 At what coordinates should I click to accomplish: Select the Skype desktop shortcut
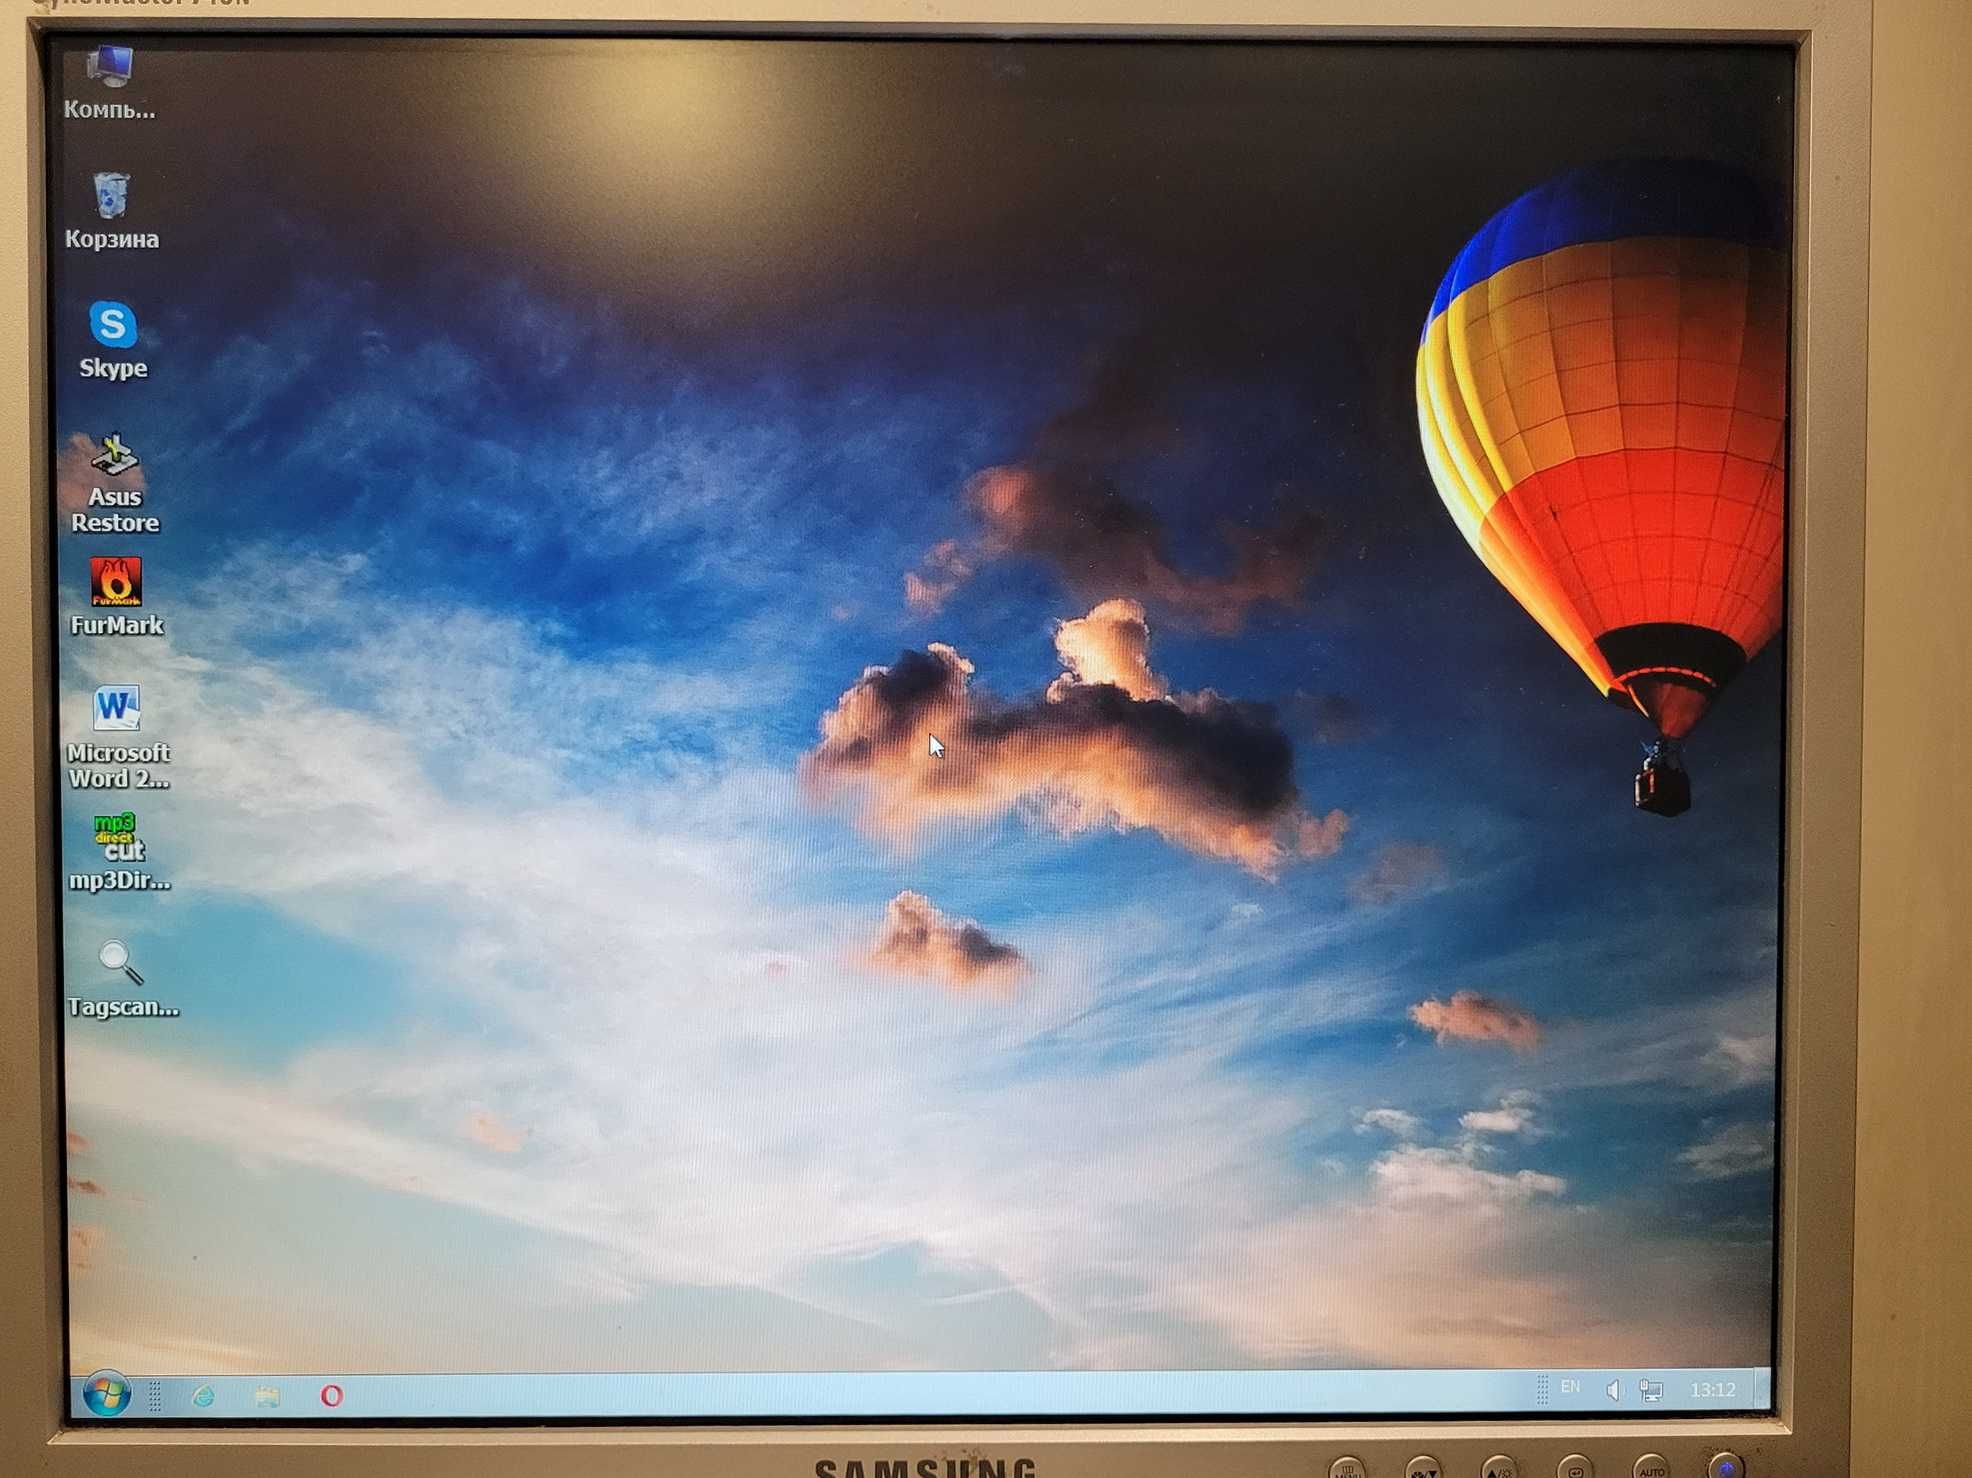click(x=113, y=324)
